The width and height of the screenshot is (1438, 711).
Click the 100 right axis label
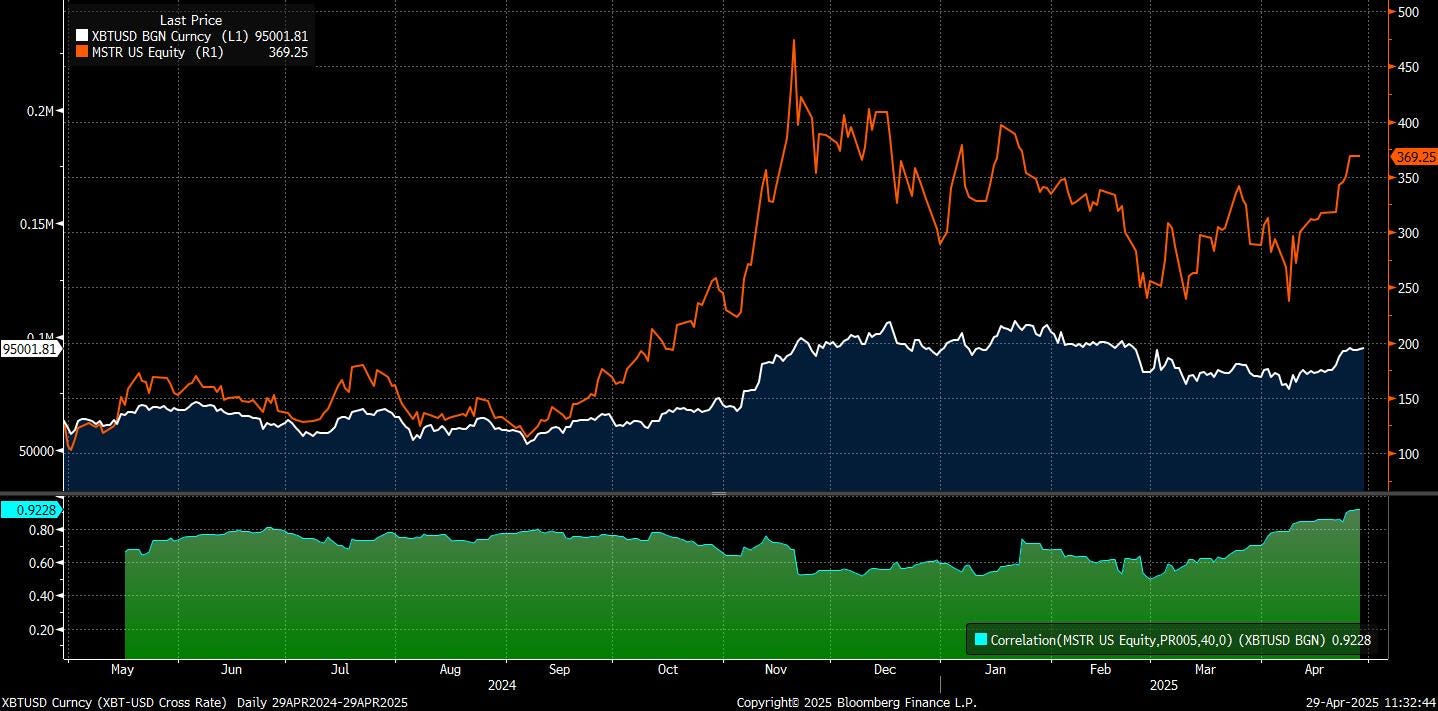(1408, 454)
